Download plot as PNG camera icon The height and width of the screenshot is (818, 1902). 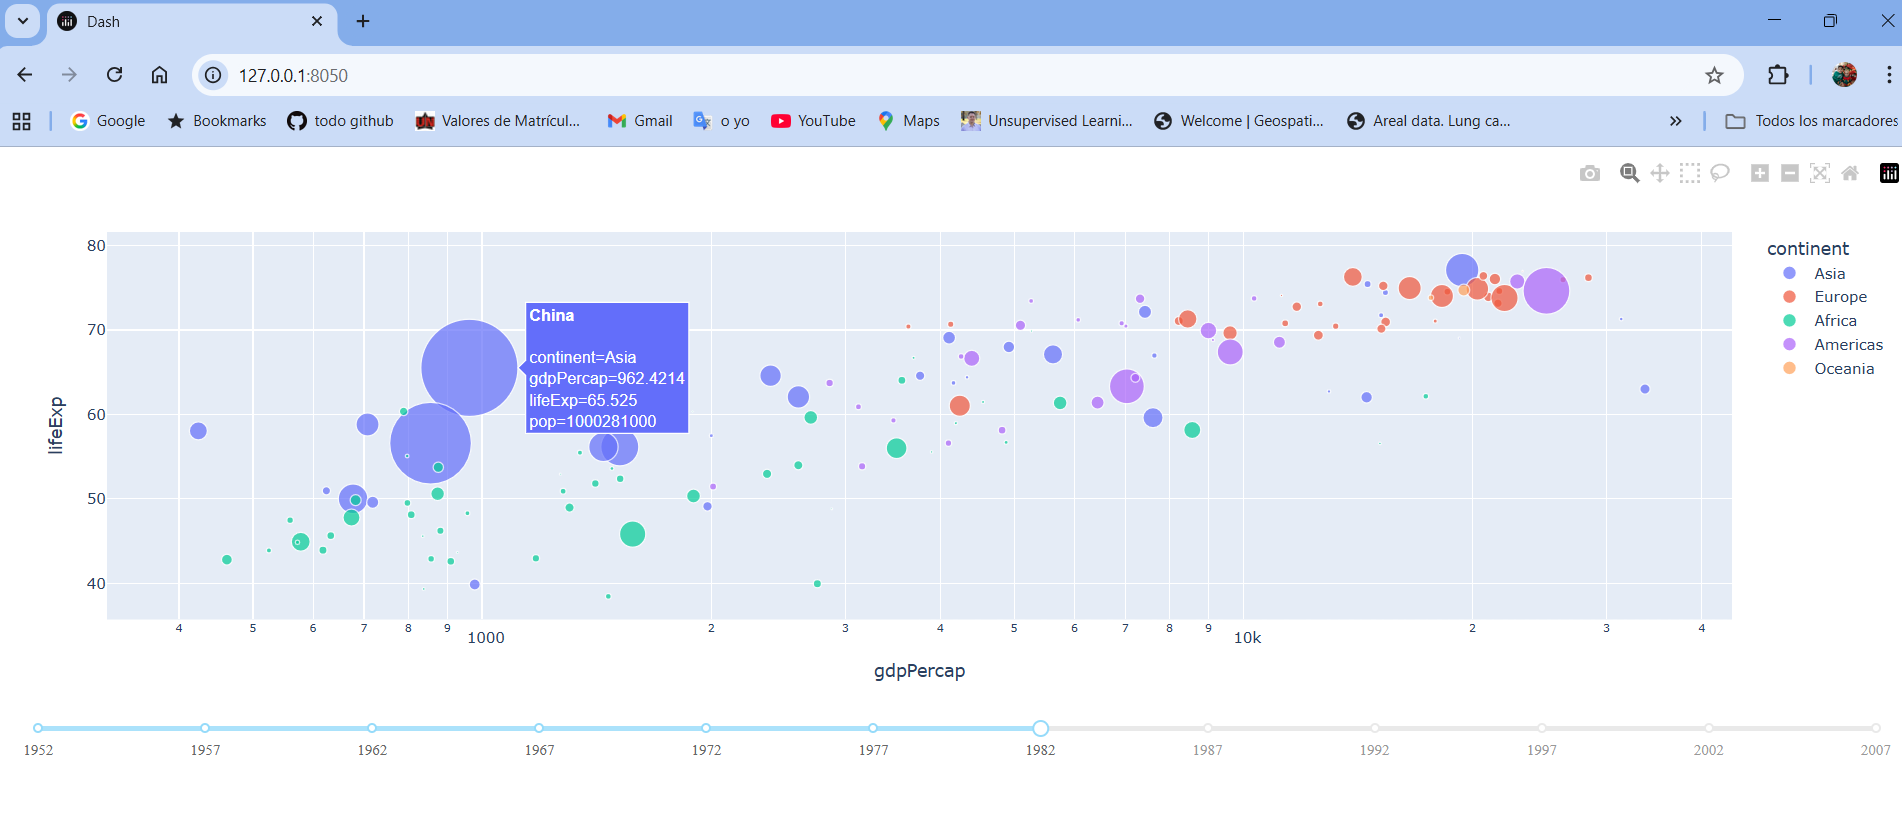pos(1589,174)
